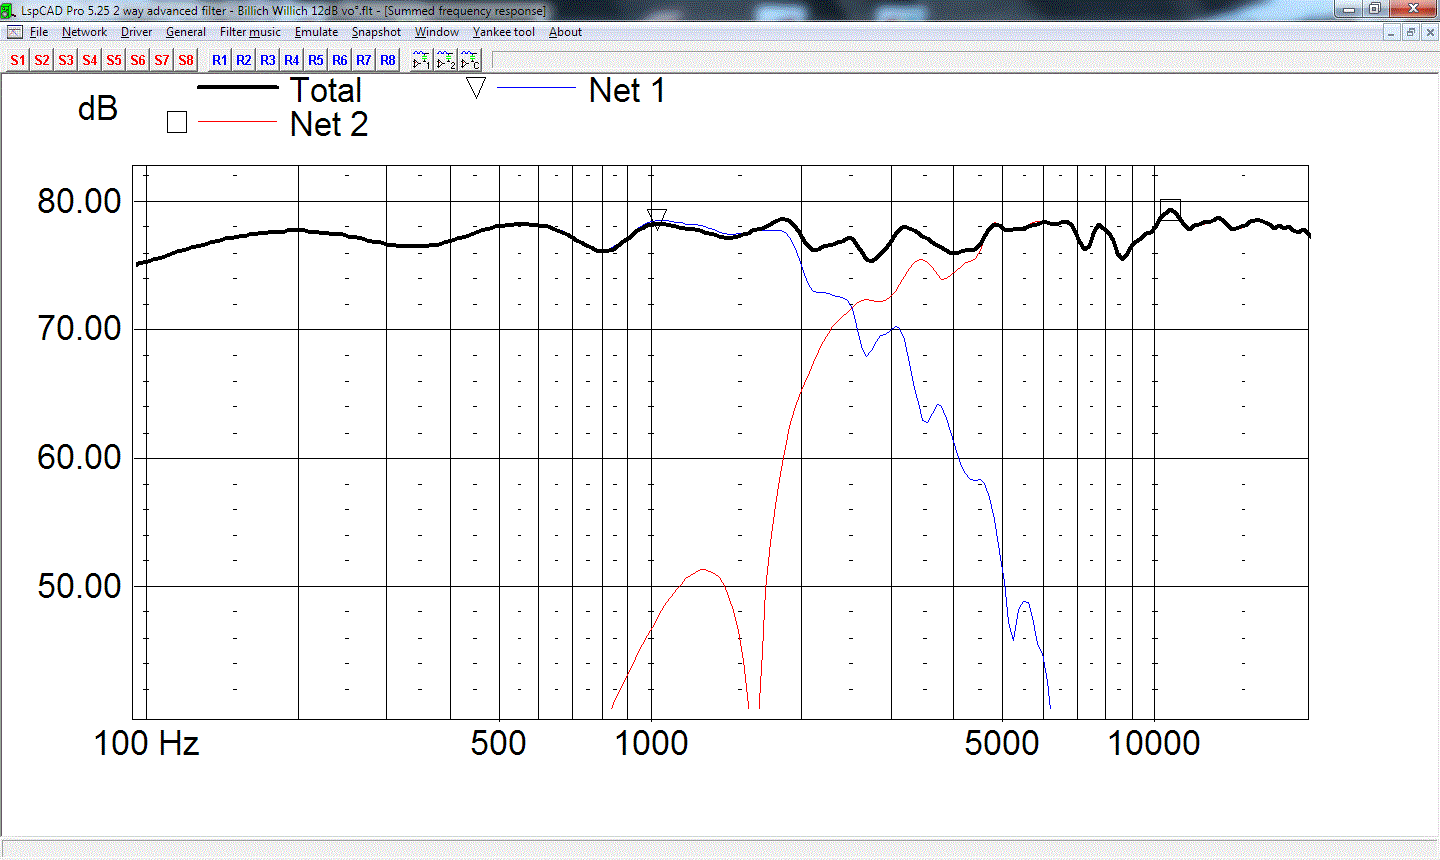This screenshot has height=860, width=1440.
Task: Open the File menu
Action: coord(39,32)
